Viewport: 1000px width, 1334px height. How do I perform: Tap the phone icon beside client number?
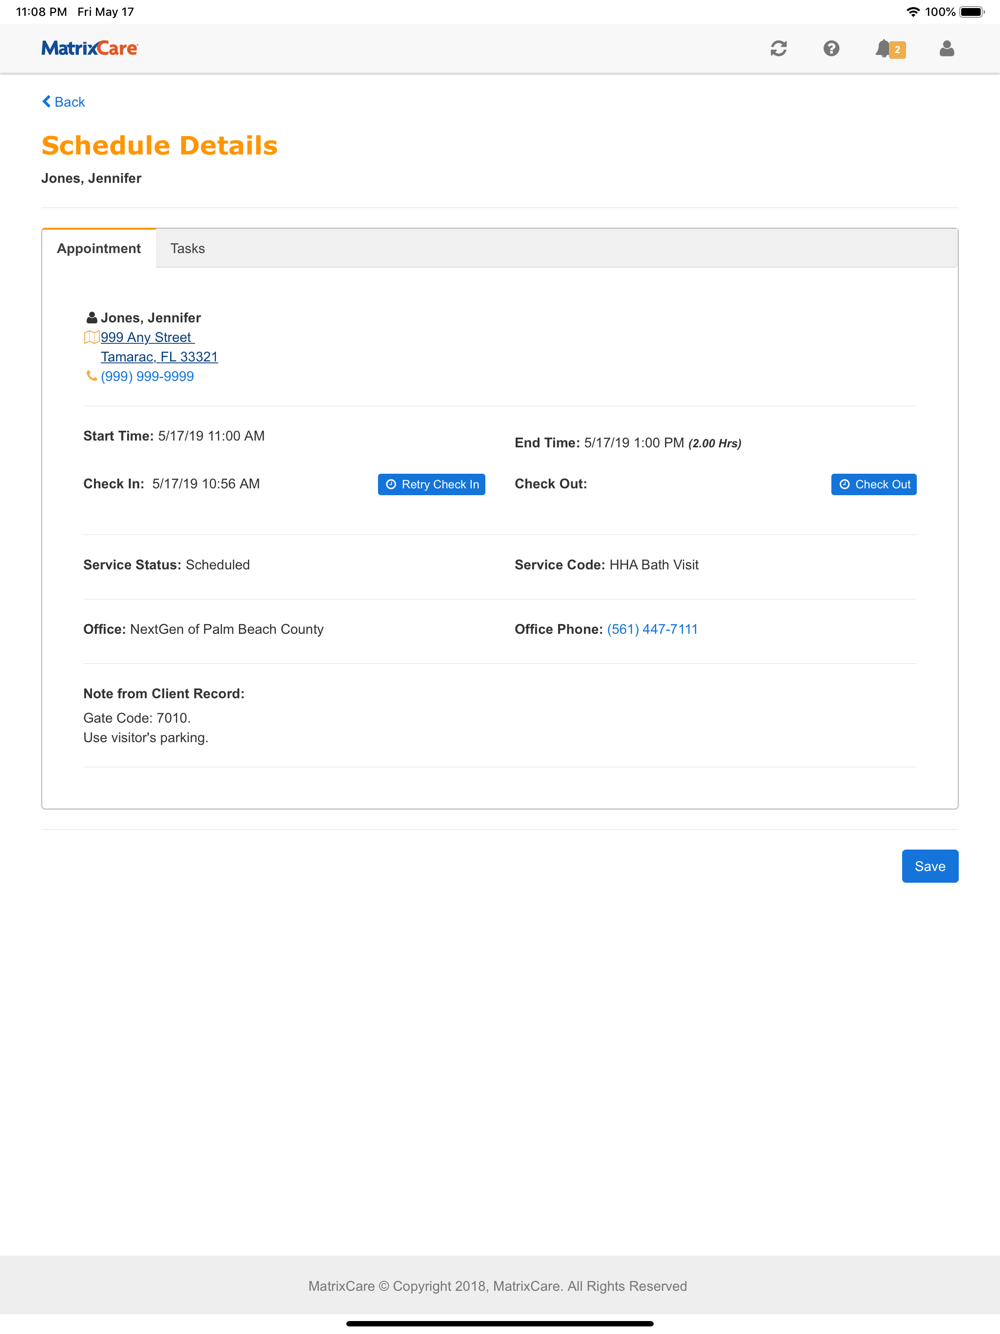pos(91,376)
